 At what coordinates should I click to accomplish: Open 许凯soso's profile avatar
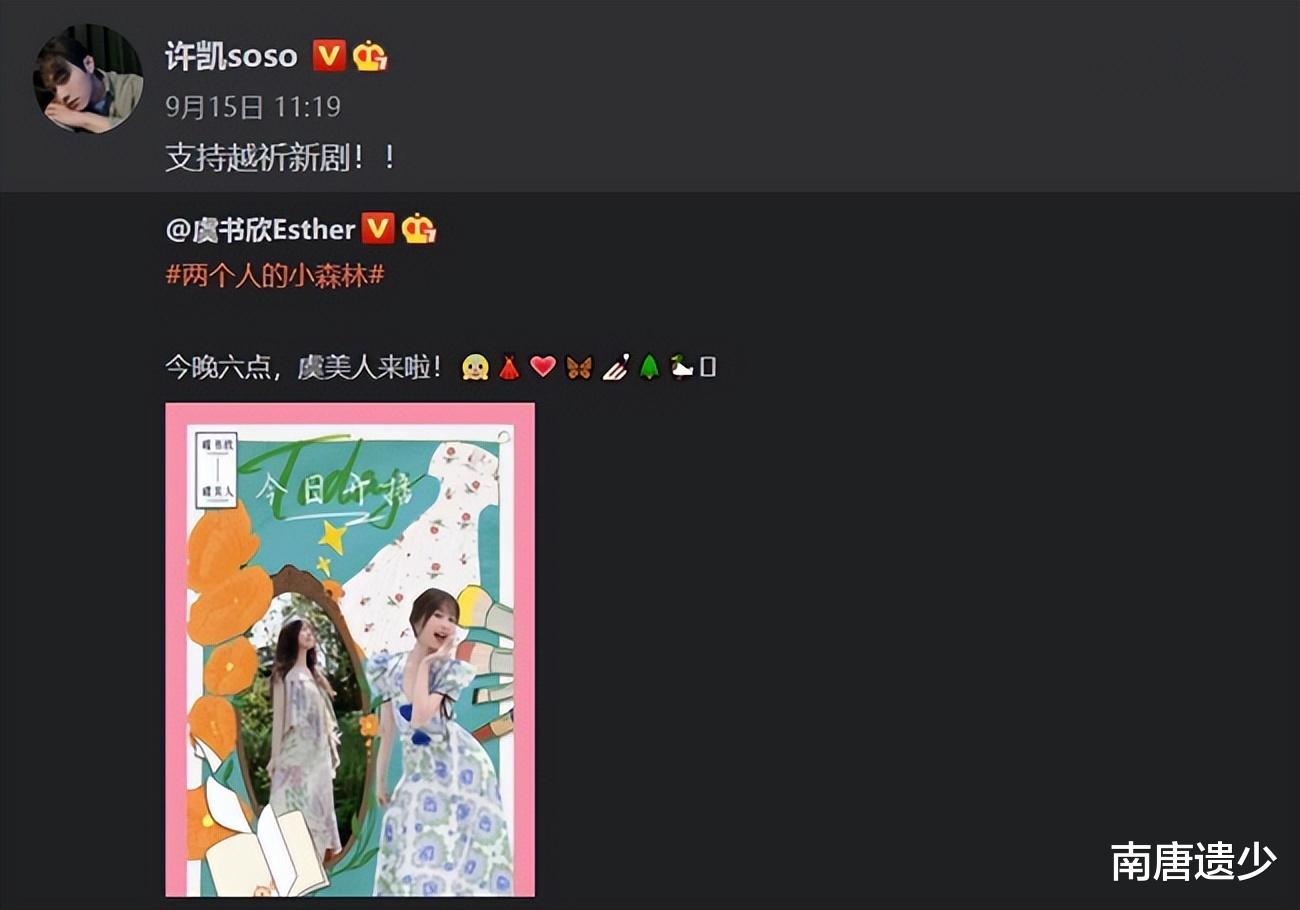tap(88, 79)
